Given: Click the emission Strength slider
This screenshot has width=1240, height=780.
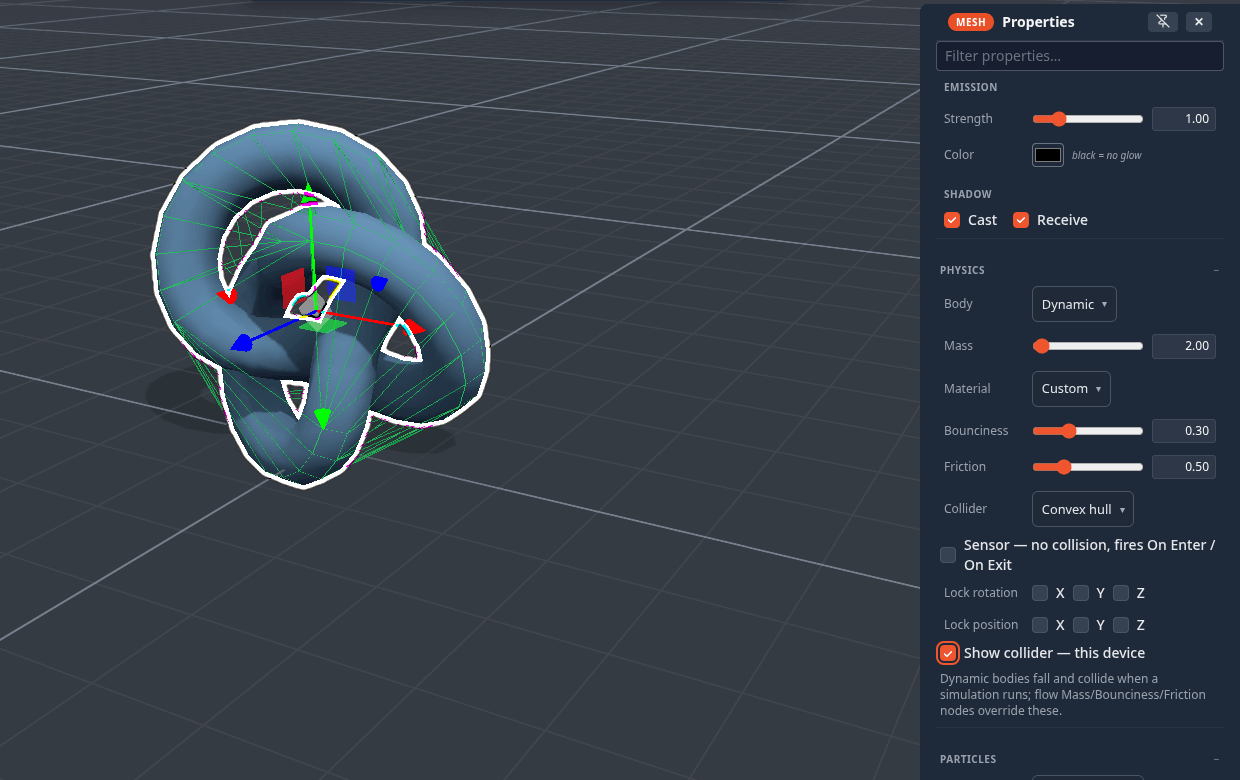Looking at the screenshot, I should tap(1088, 119).
